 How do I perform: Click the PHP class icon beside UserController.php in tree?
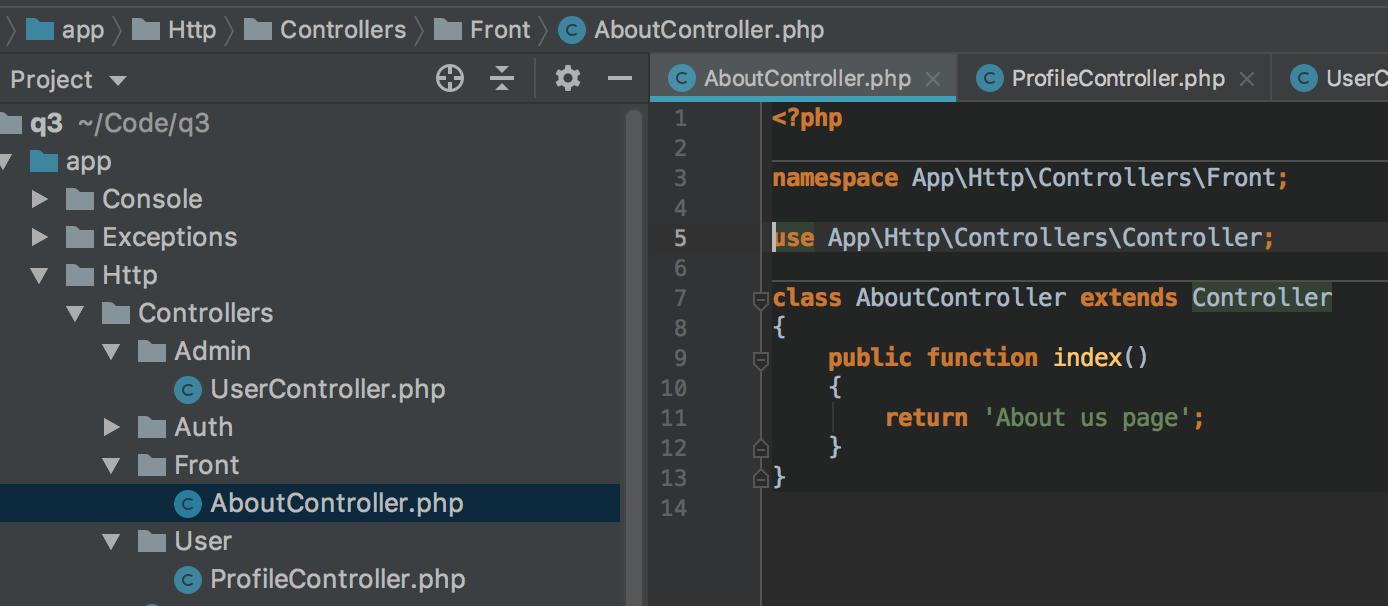(x=187, y=389)
